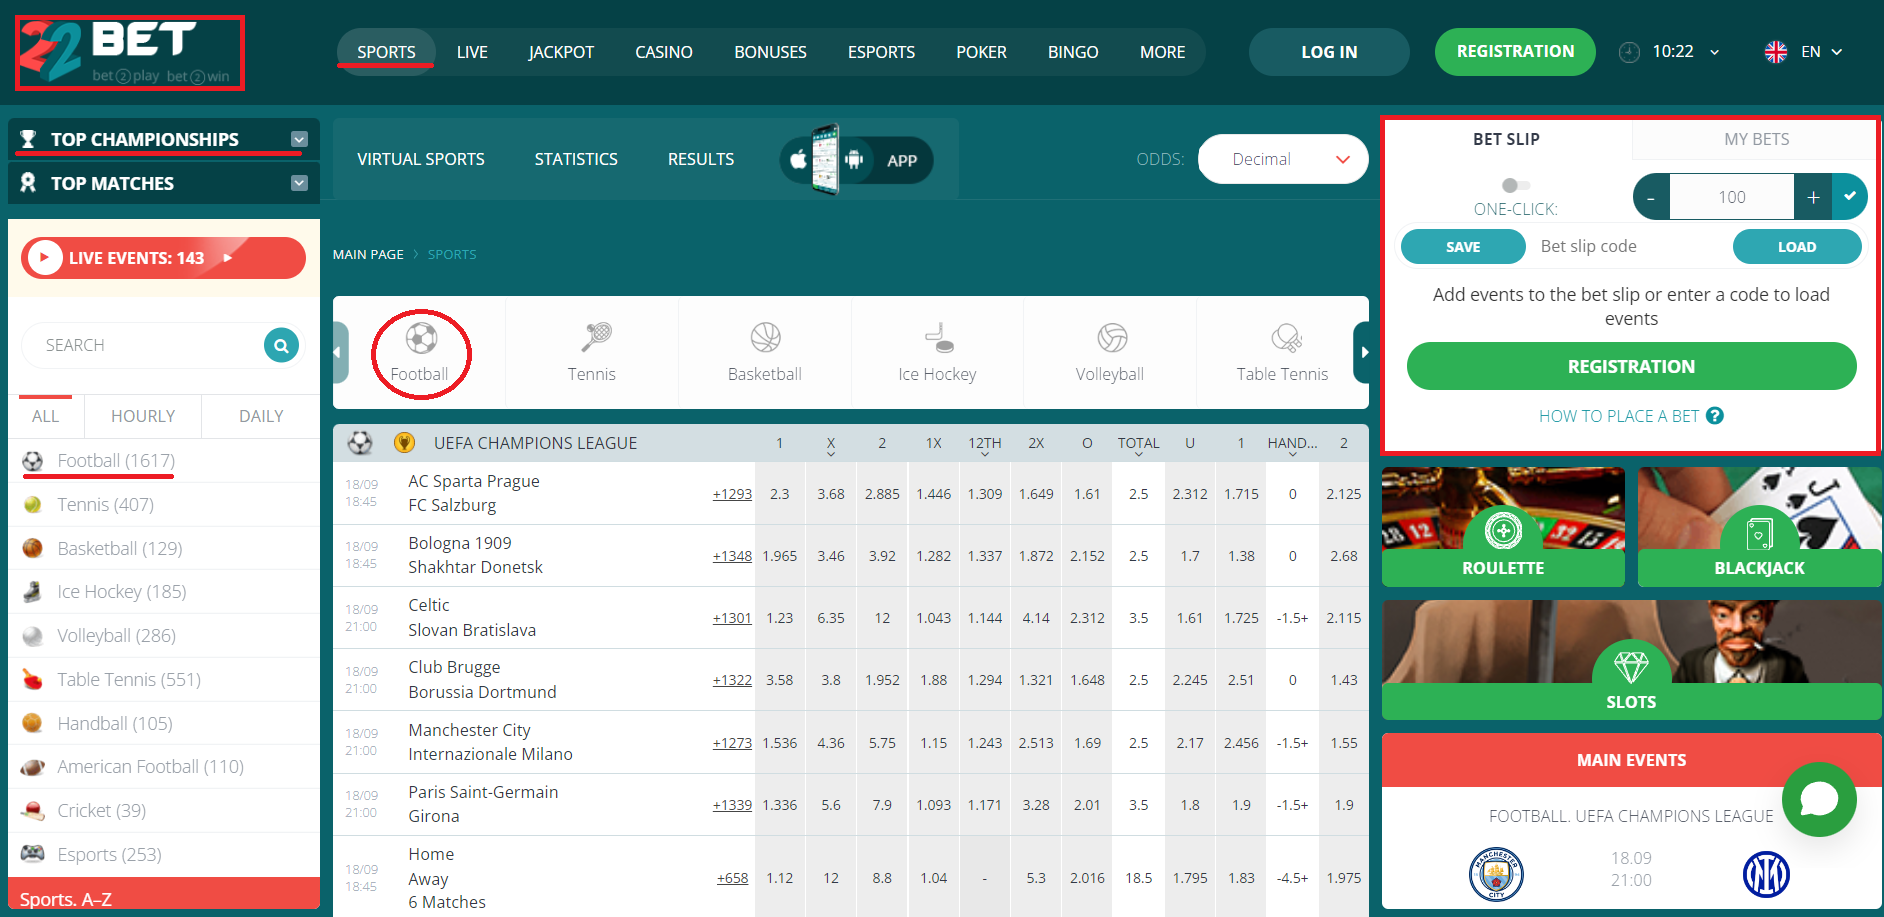Decrease one-click stake with minus
The width and height of the screenshot is (1884, 917).
1651,197
